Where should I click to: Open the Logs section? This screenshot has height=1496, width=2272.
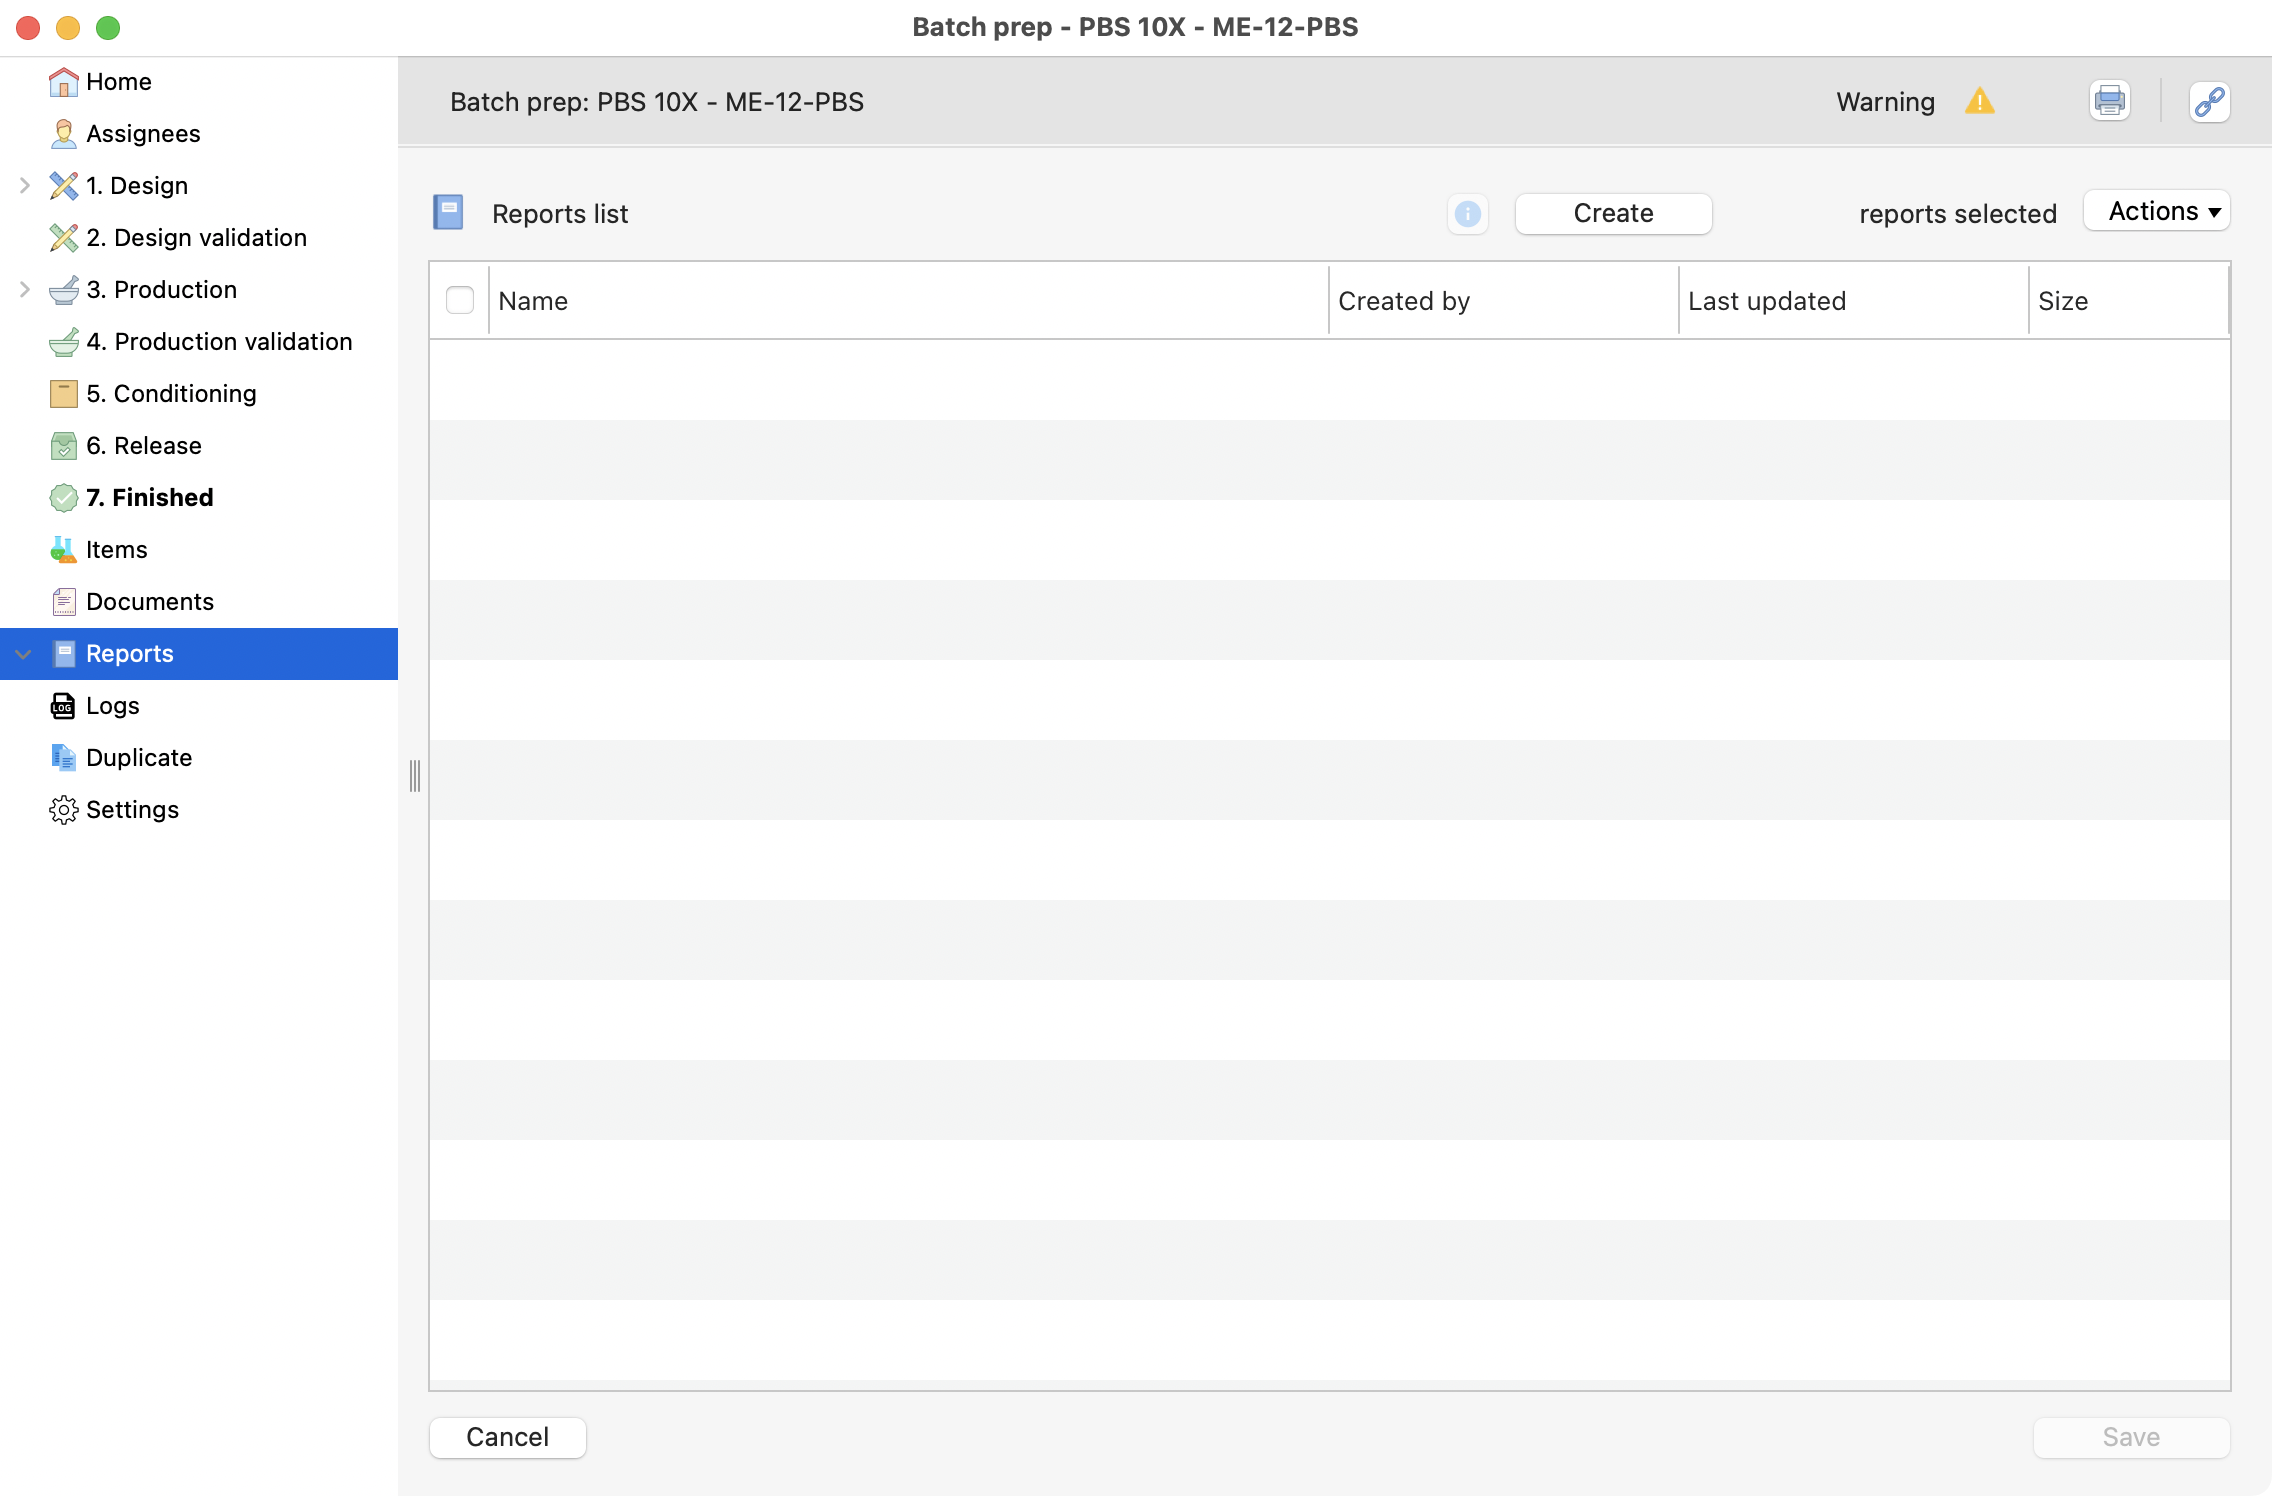pos(113,706)
